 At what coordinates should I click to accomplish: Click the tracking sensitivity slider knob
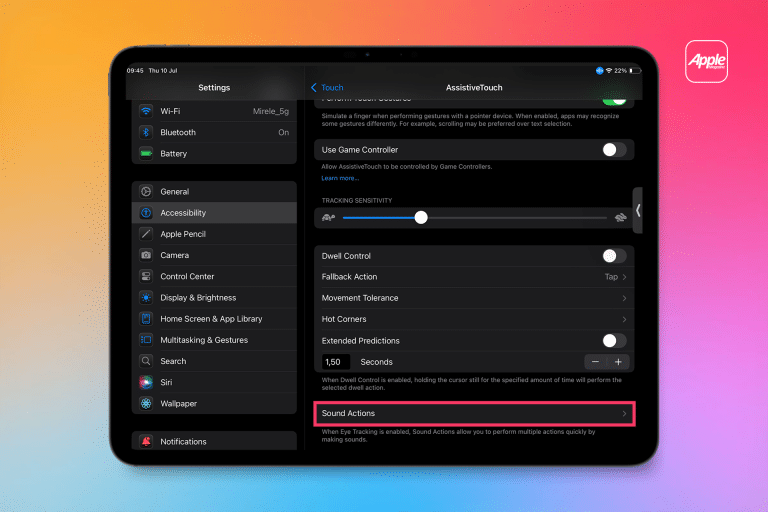coord(421,217)
